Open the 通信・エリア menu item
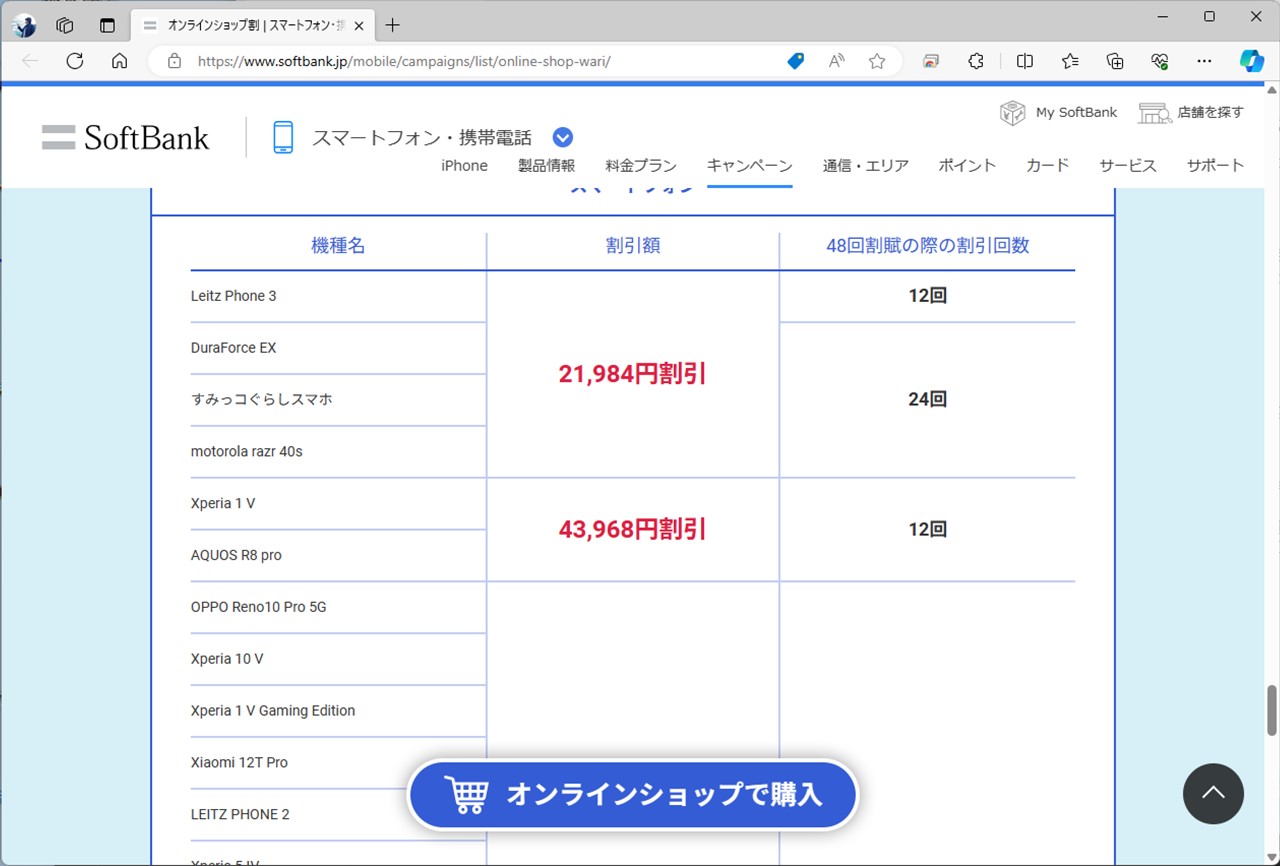 pyautogui.click(x=866, y=166)
